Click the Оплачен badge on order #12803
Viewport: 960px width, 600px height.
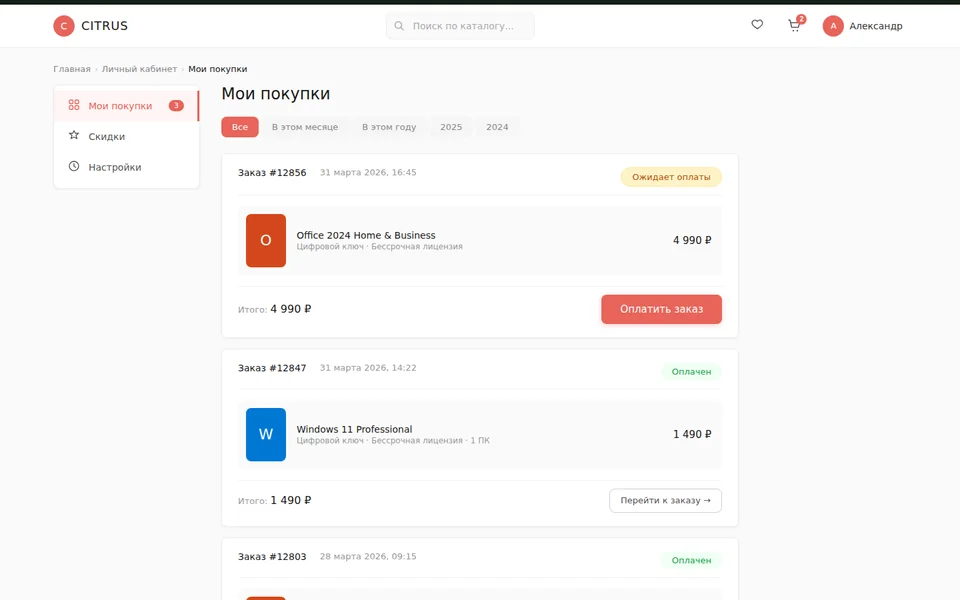point(691,560)
